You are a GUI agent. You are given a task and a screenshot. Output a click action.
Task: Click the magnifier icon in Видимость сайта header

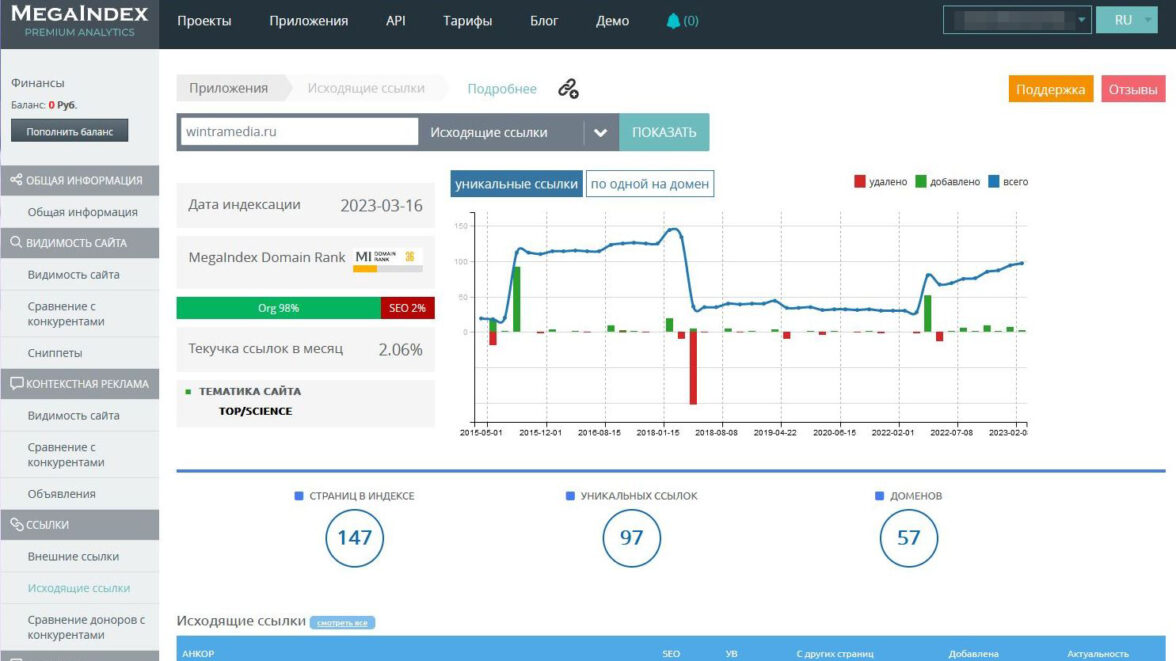click(17, 243)
